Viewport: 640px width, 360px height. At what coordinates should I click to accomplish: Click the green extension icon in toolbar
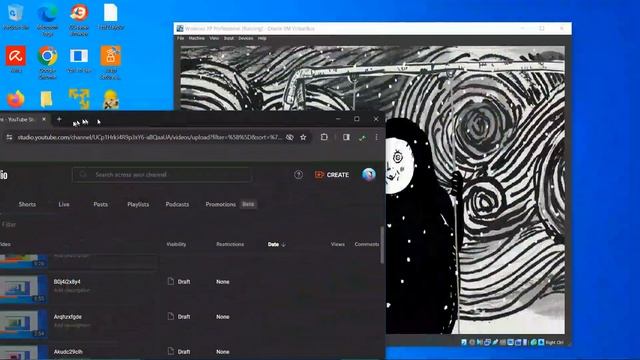point(362,138)
